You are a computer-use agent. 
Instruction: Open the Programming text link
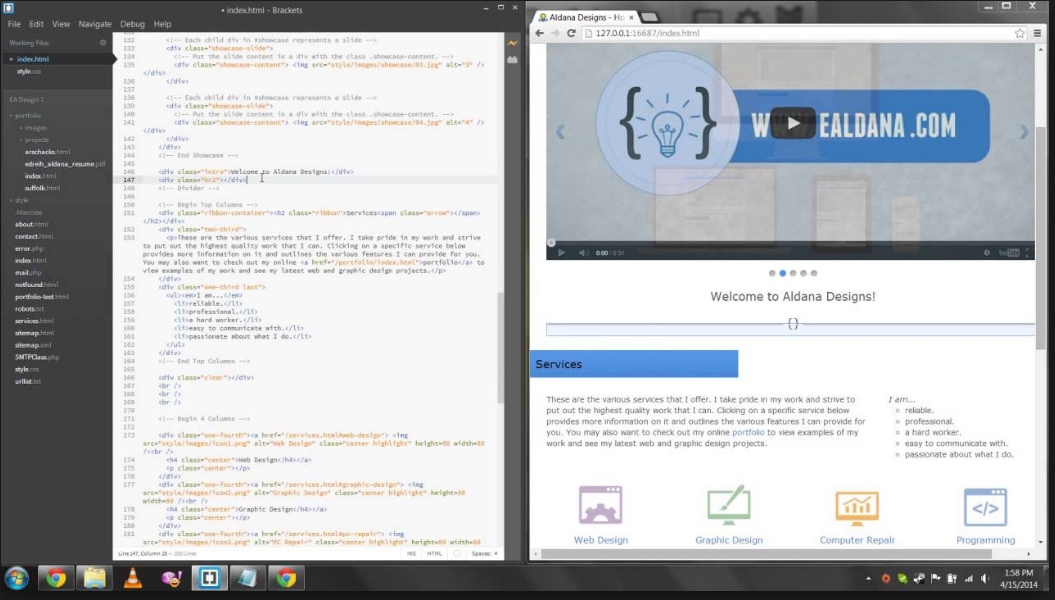986,540
